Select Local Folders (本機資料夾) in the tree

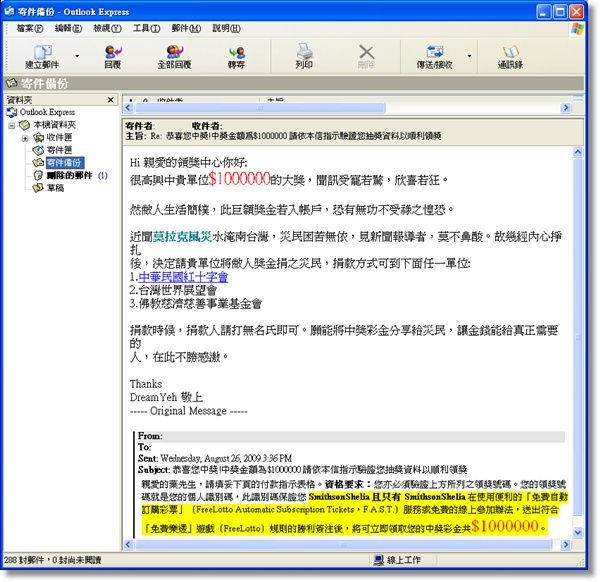[x=54, y=125]
